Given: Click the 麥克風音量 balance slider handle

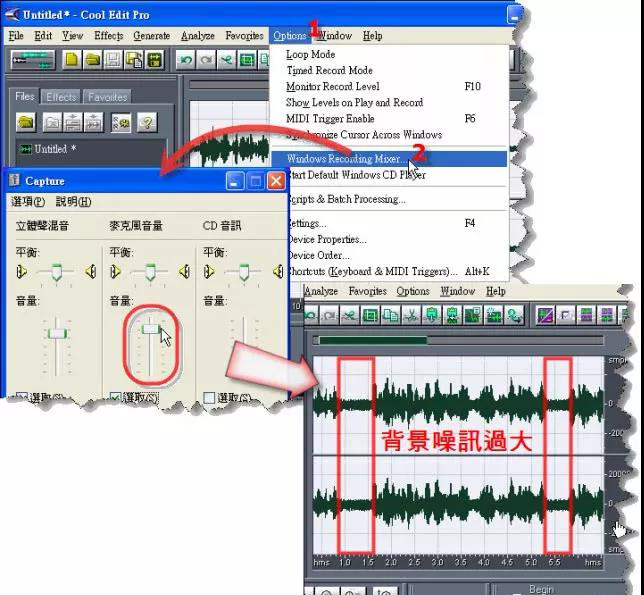Looking at the screenshot, I should pyautogui.click(x=150, y=272).
